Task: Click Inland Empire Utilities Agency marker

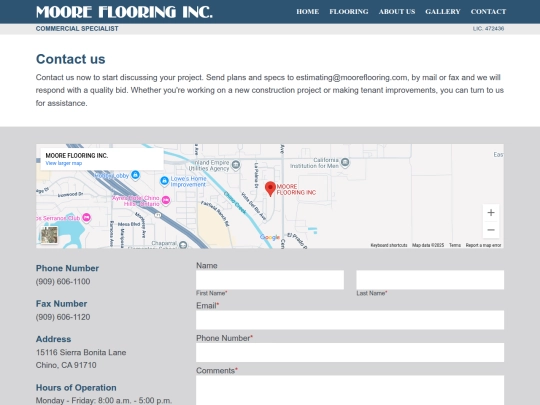Action: 236,165
